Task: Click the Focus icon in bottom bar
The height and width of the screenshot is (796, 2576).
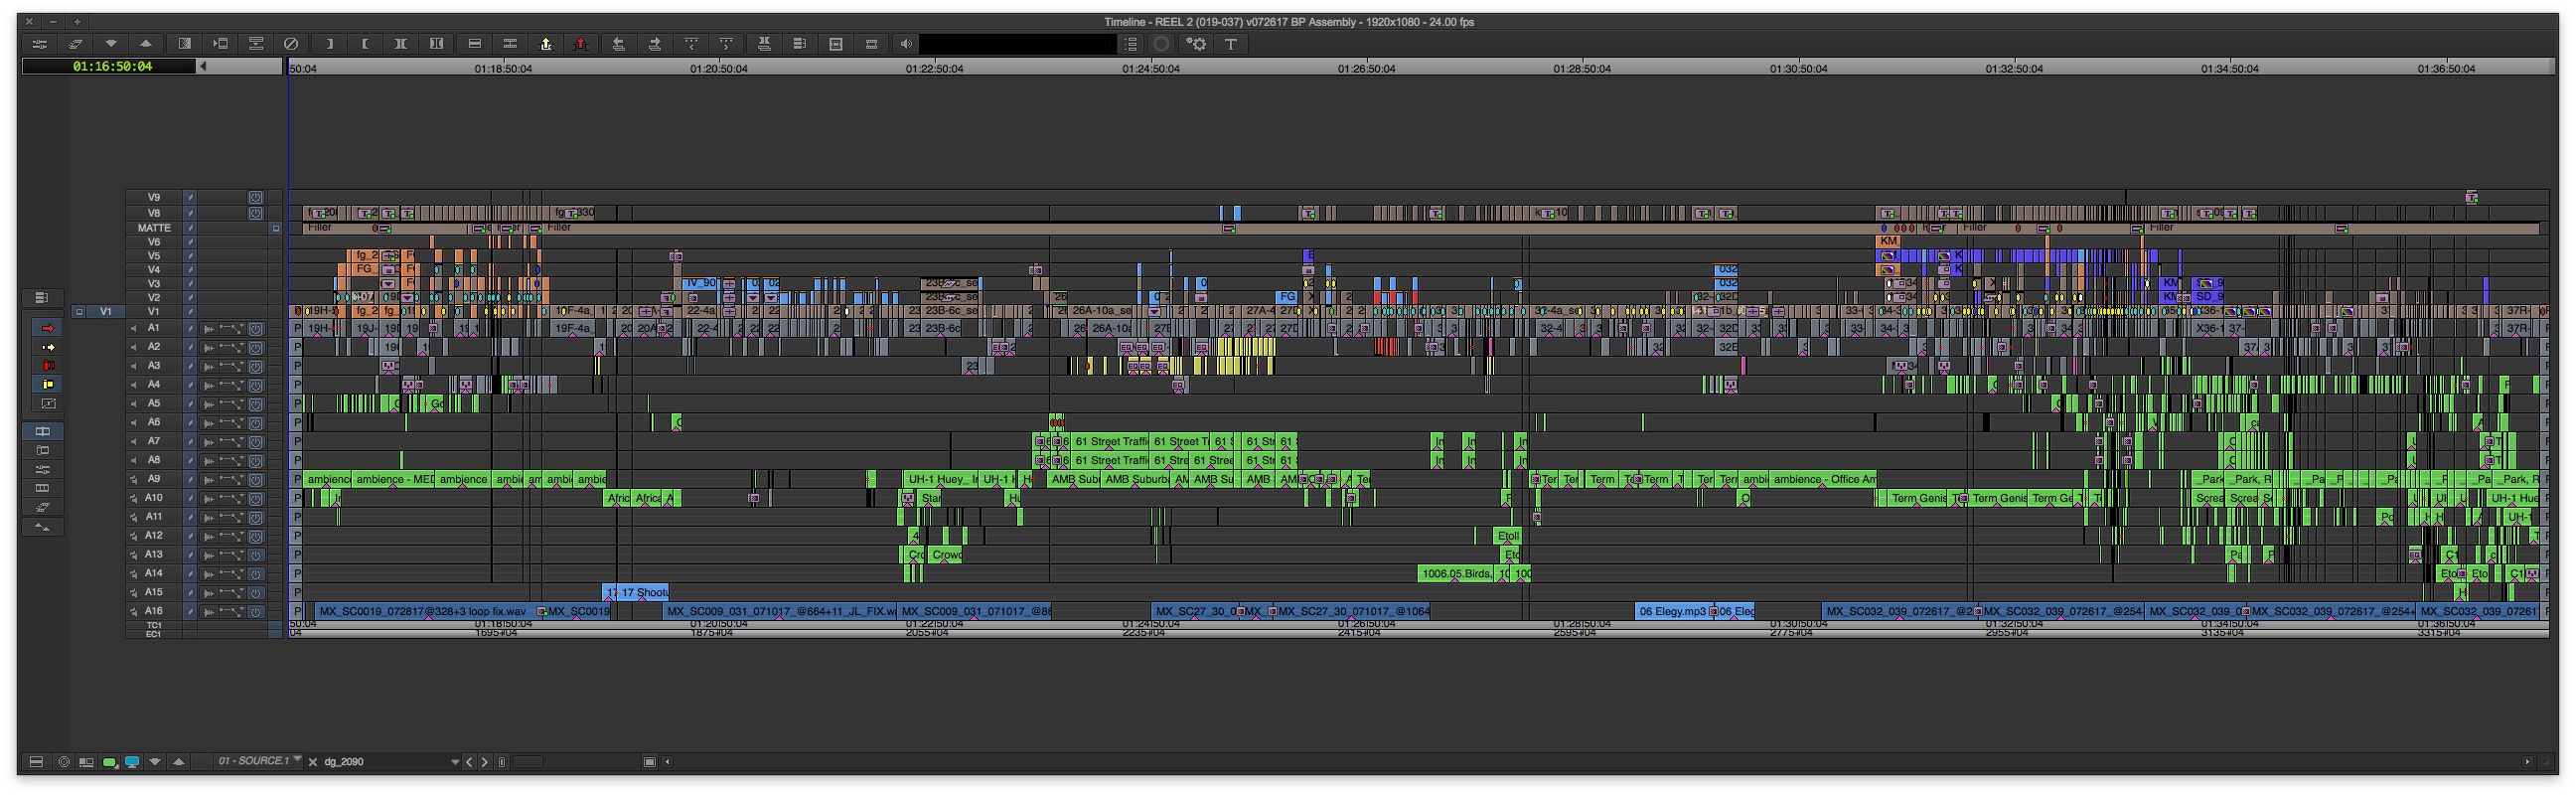Action: click(64, 762)
